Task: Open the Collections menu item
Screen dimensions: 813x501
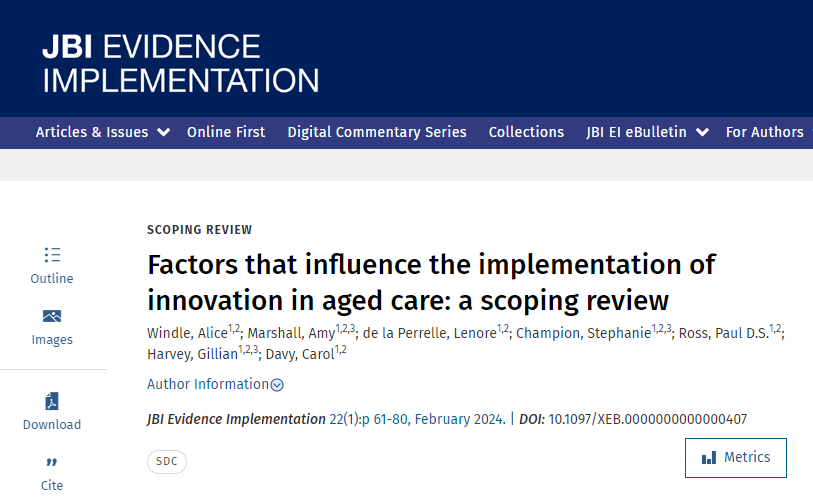Action: (526, 132)
